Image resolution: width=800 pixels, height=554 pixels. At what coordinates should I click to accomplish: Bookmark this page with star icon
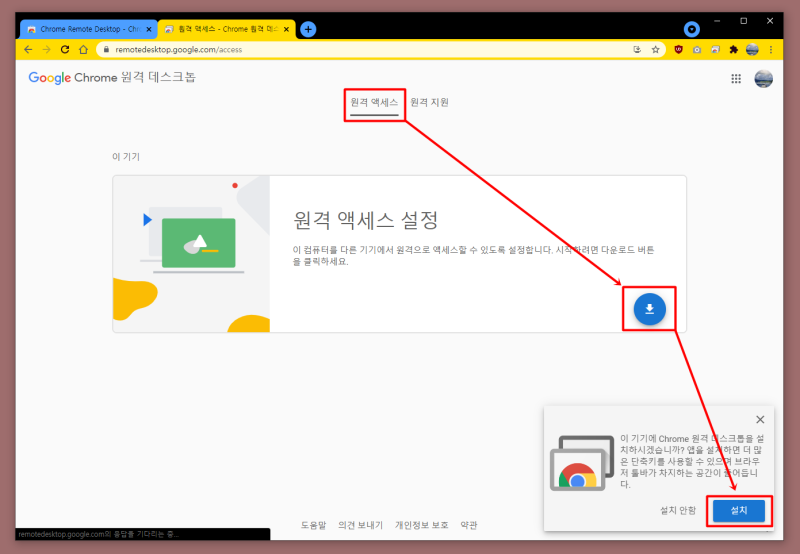click(x=656, y=49)
